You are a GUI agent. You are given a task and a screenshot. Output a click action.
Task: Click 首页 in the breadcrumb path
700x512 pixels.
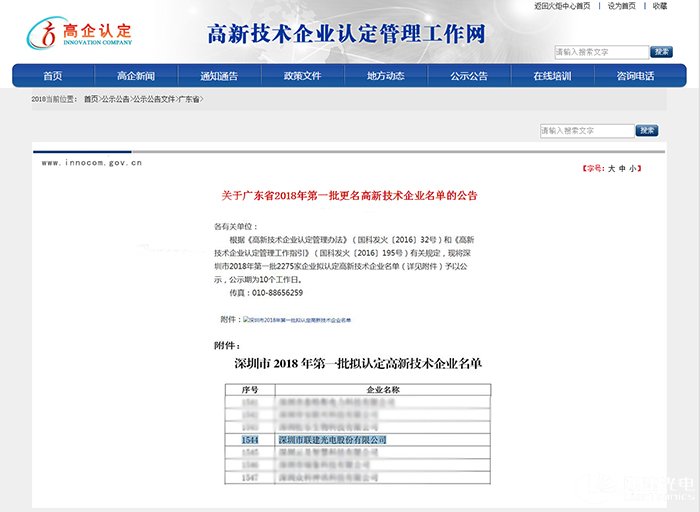91,100
